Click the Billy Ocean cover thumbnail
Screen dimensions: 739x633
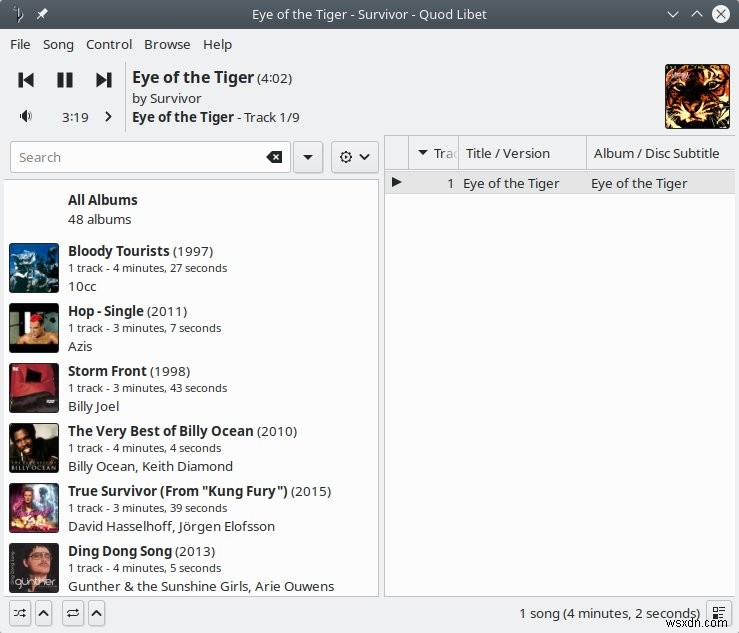click(34, 448)
